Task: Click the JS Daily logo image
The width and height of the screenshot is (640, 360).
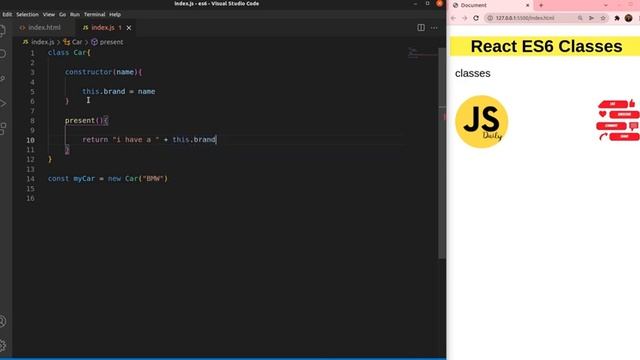Action: click(x=482, y=122)
